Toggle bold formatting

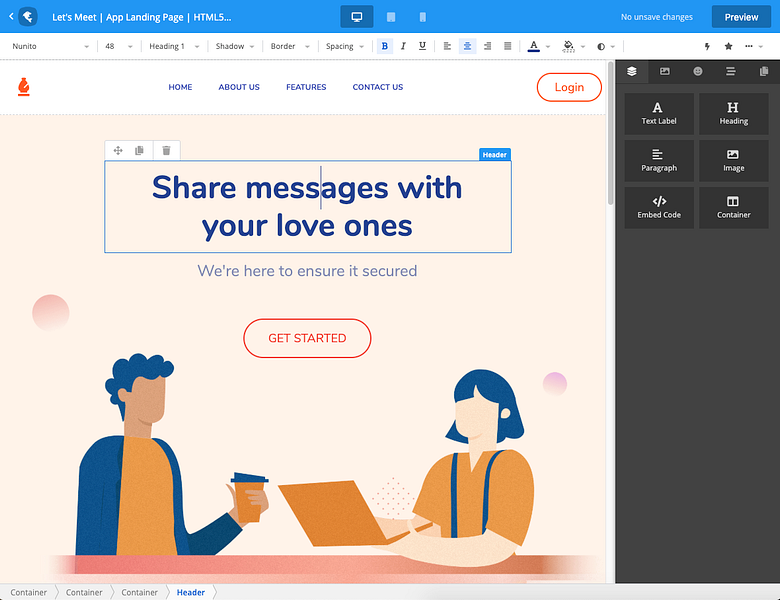[385, 46]
